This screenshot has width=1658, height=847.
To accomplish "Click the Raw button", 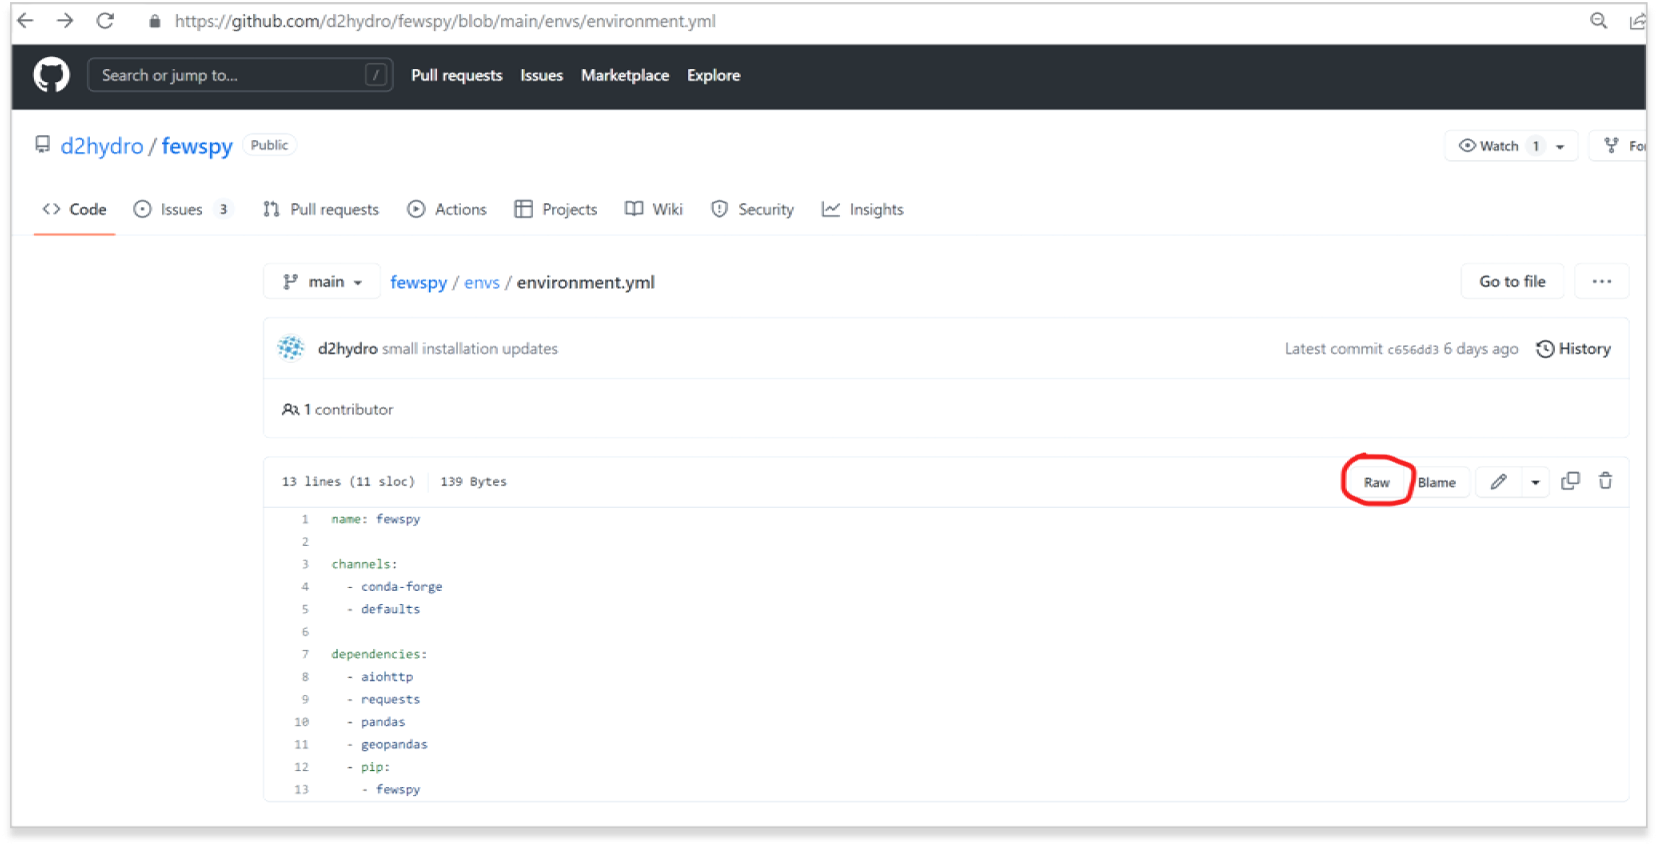I will click(x=1377, y=482).
